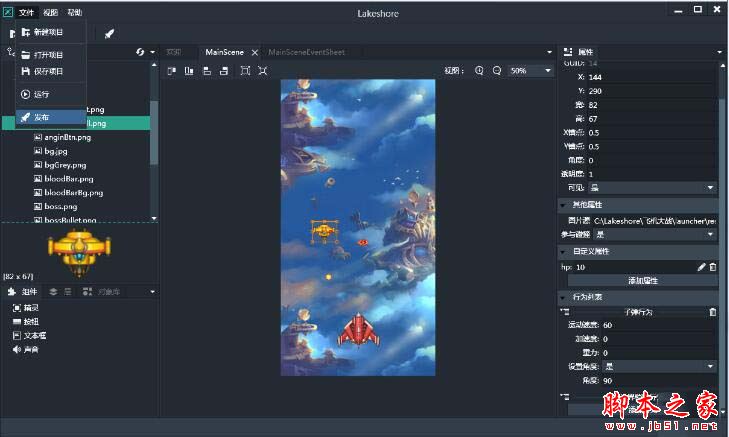Click the tree icon at resource panel top-left

(x=10, y=52)
